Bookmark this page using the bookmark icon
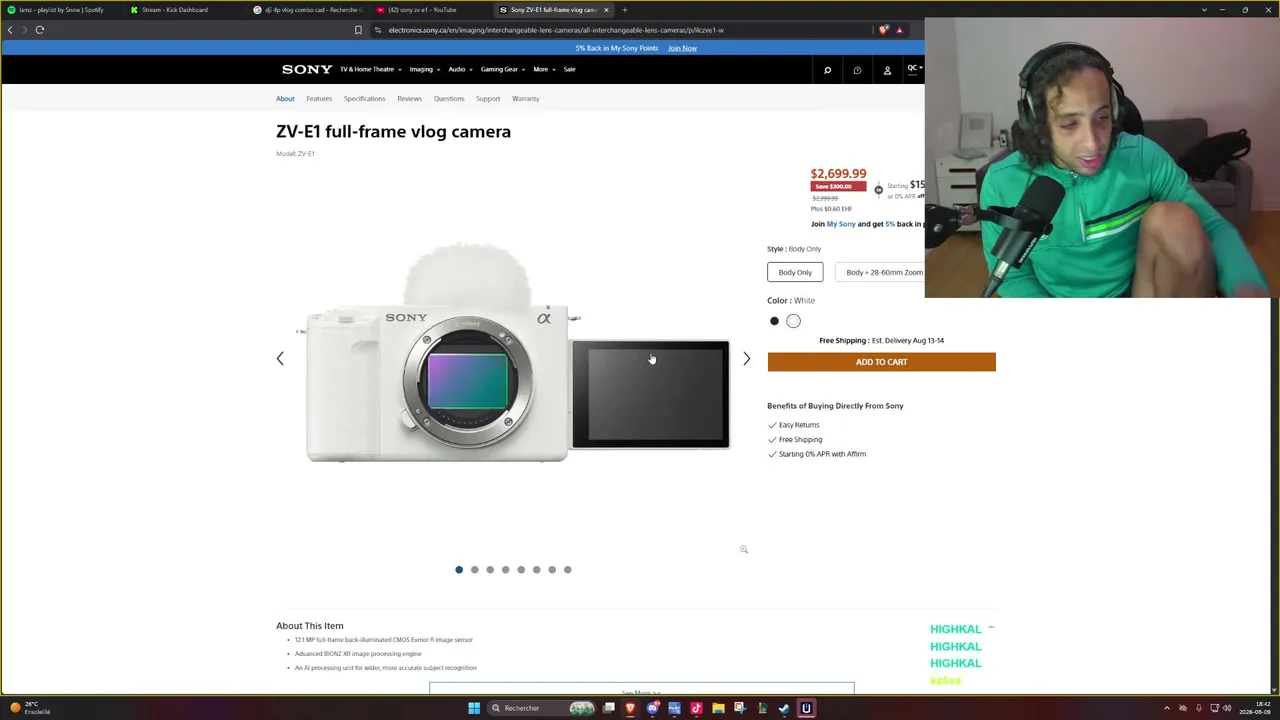Viewport: 1280px width, 720px height. point(358,30)
